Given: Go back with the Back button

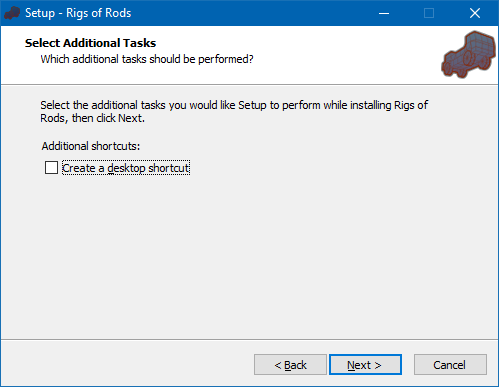Looking at the screenshot, I should 290,365.
